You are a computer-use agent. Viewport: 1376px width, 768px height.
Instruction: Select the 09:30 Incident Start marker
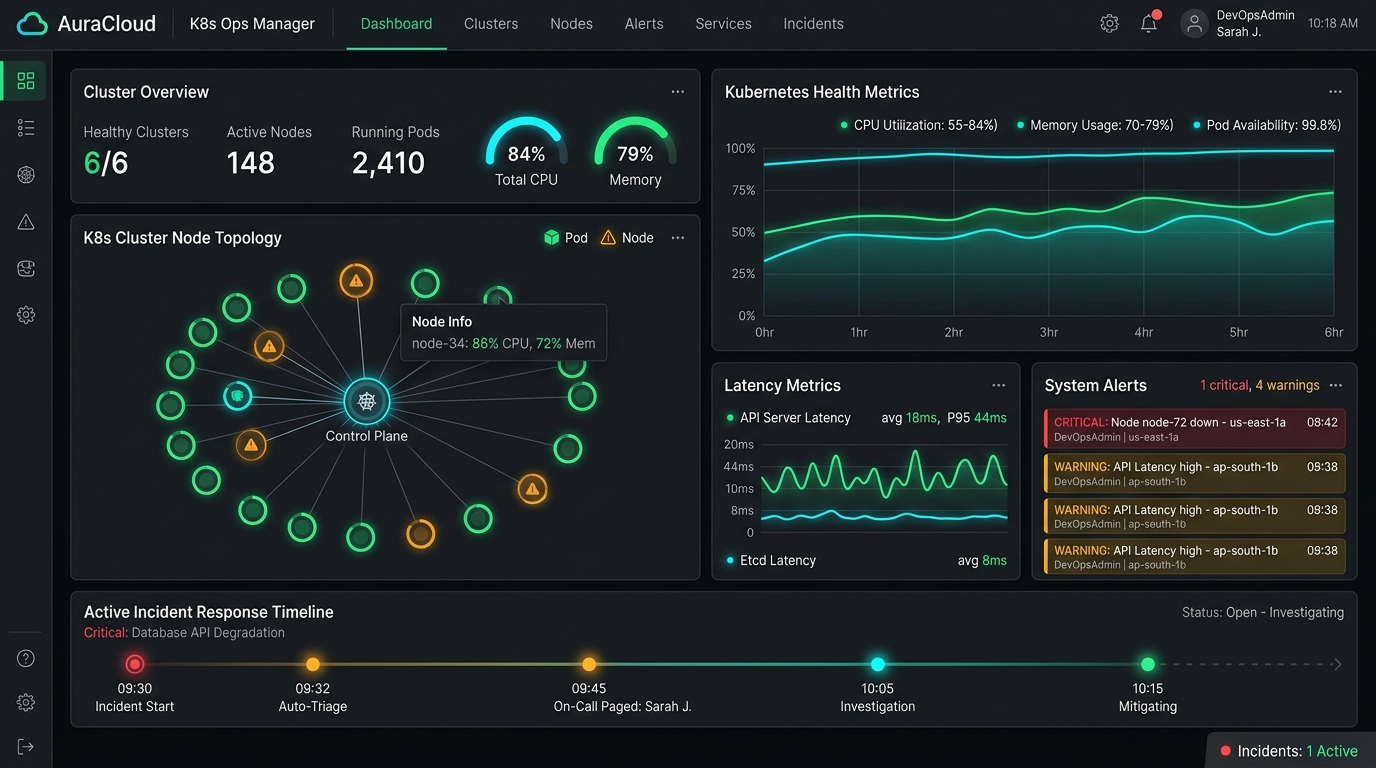[135, 664]
